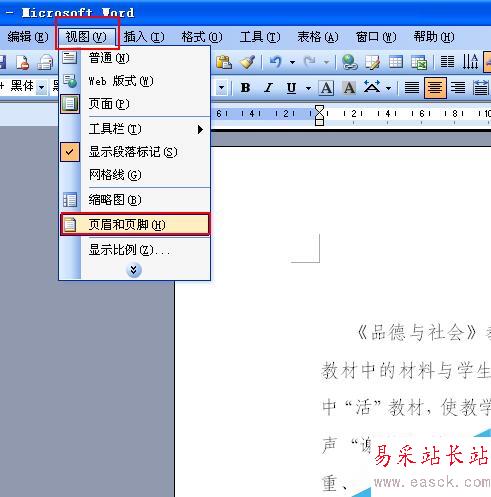Click the 页眉和页脚 page icon in menu
Viewport: 491px width, 497px height.
pos(70,225)
